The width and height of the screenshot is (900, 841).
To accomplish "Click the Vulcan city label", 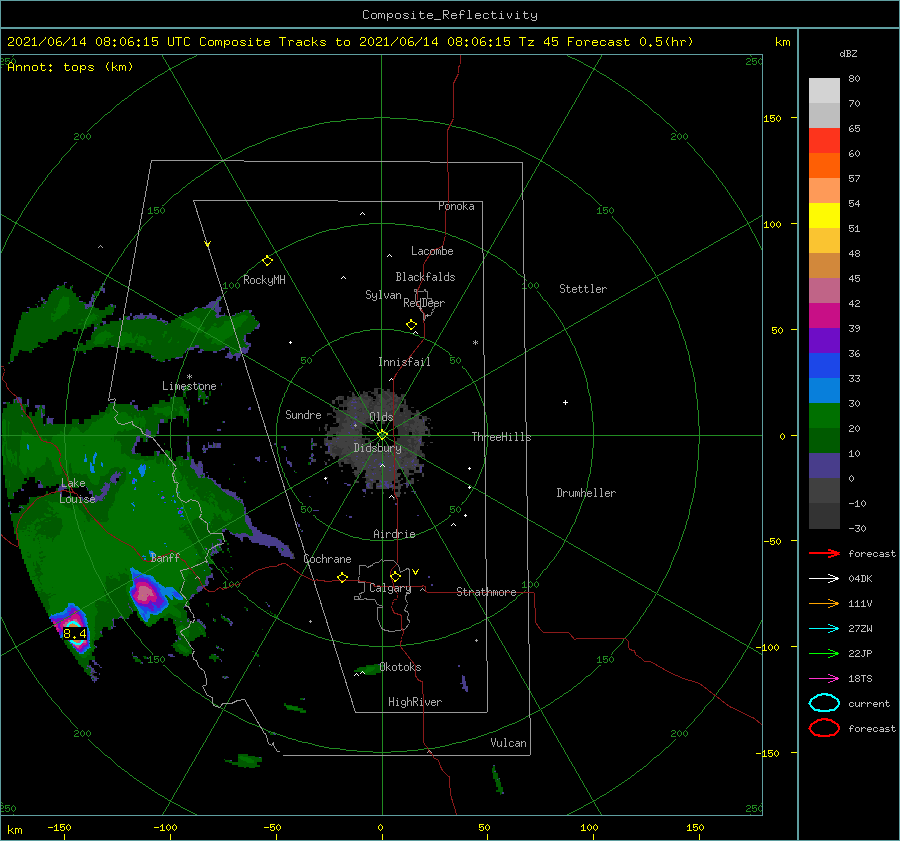I will point(508,743).
